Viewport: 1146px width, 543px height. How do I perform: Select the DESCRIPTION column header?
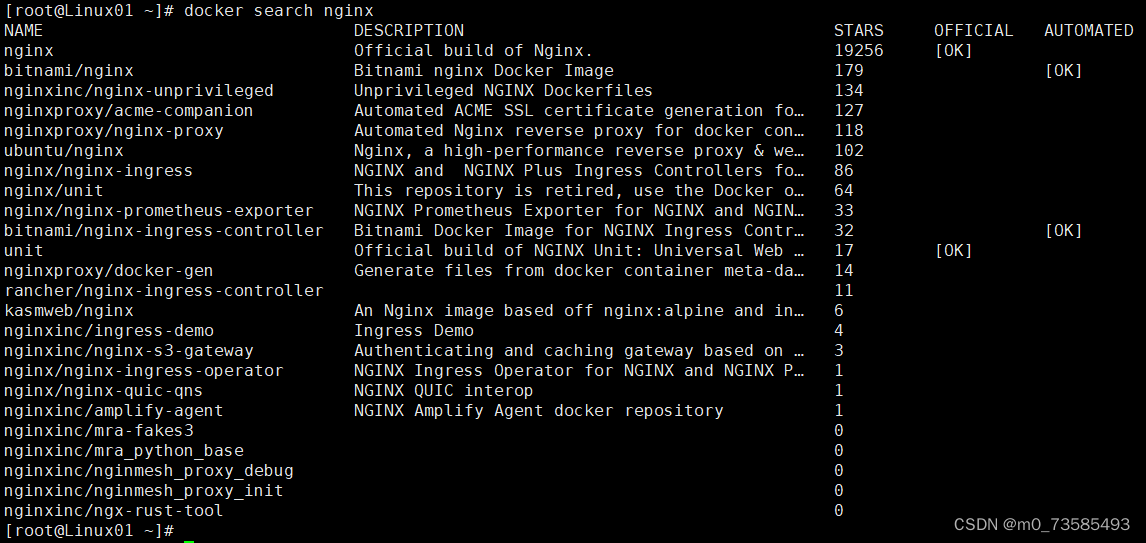pyautogui.click(x=409, y=31)
